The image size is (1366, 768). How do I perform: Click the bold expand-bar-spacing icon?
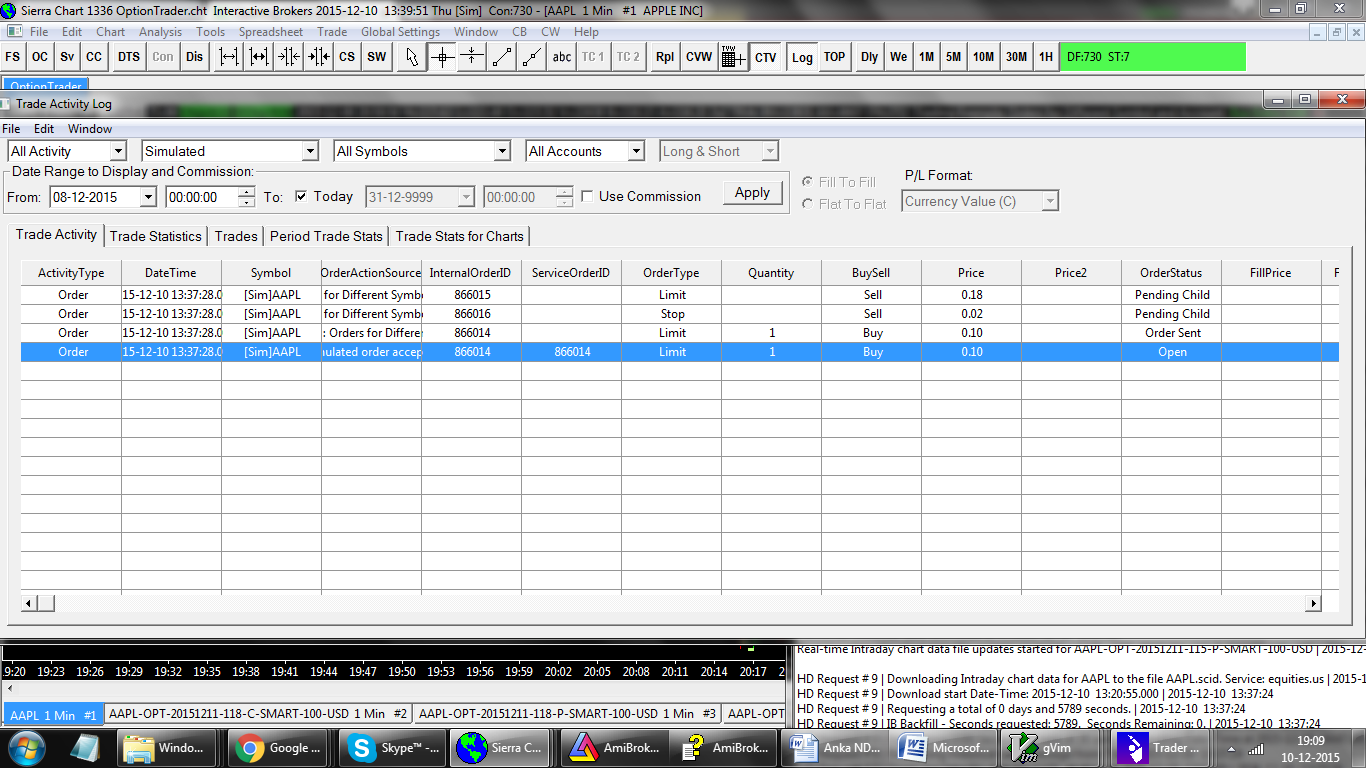point(259,57)
